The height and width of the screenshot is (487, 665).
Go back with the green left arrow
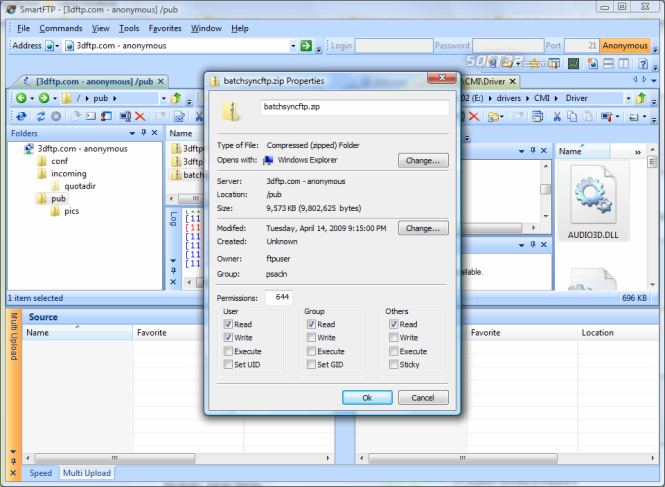[21, 98]
